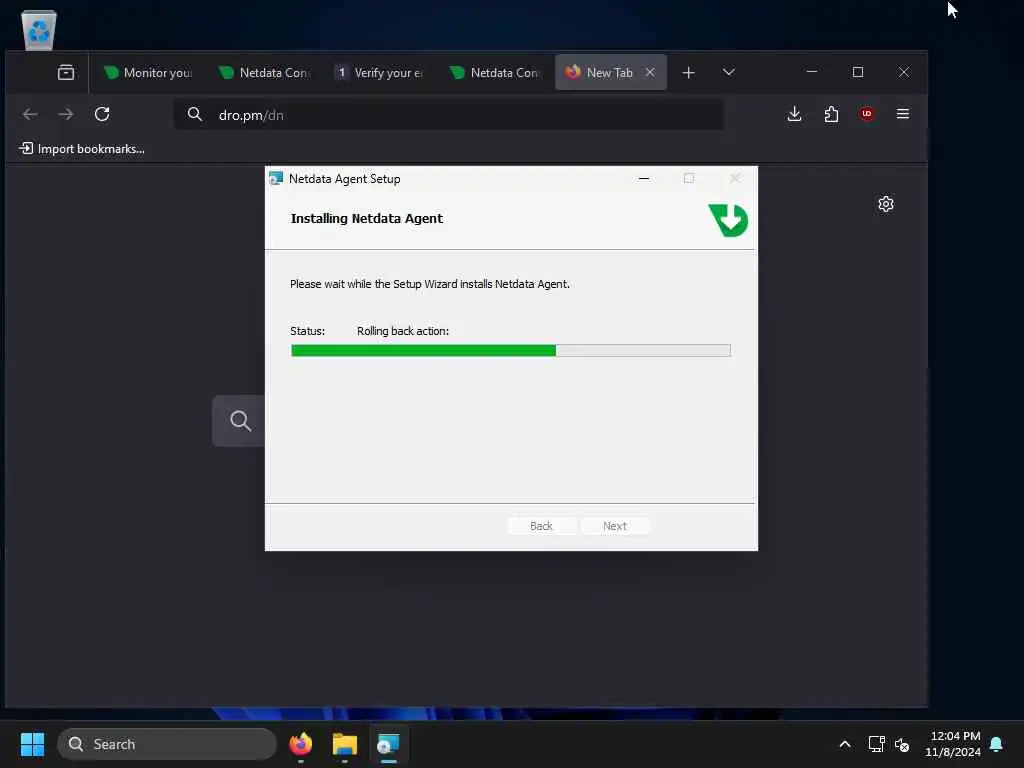Viewport: 1024px width, 768px height.
Task: Open Firefox from the taskbar
Action: point(300,744)
